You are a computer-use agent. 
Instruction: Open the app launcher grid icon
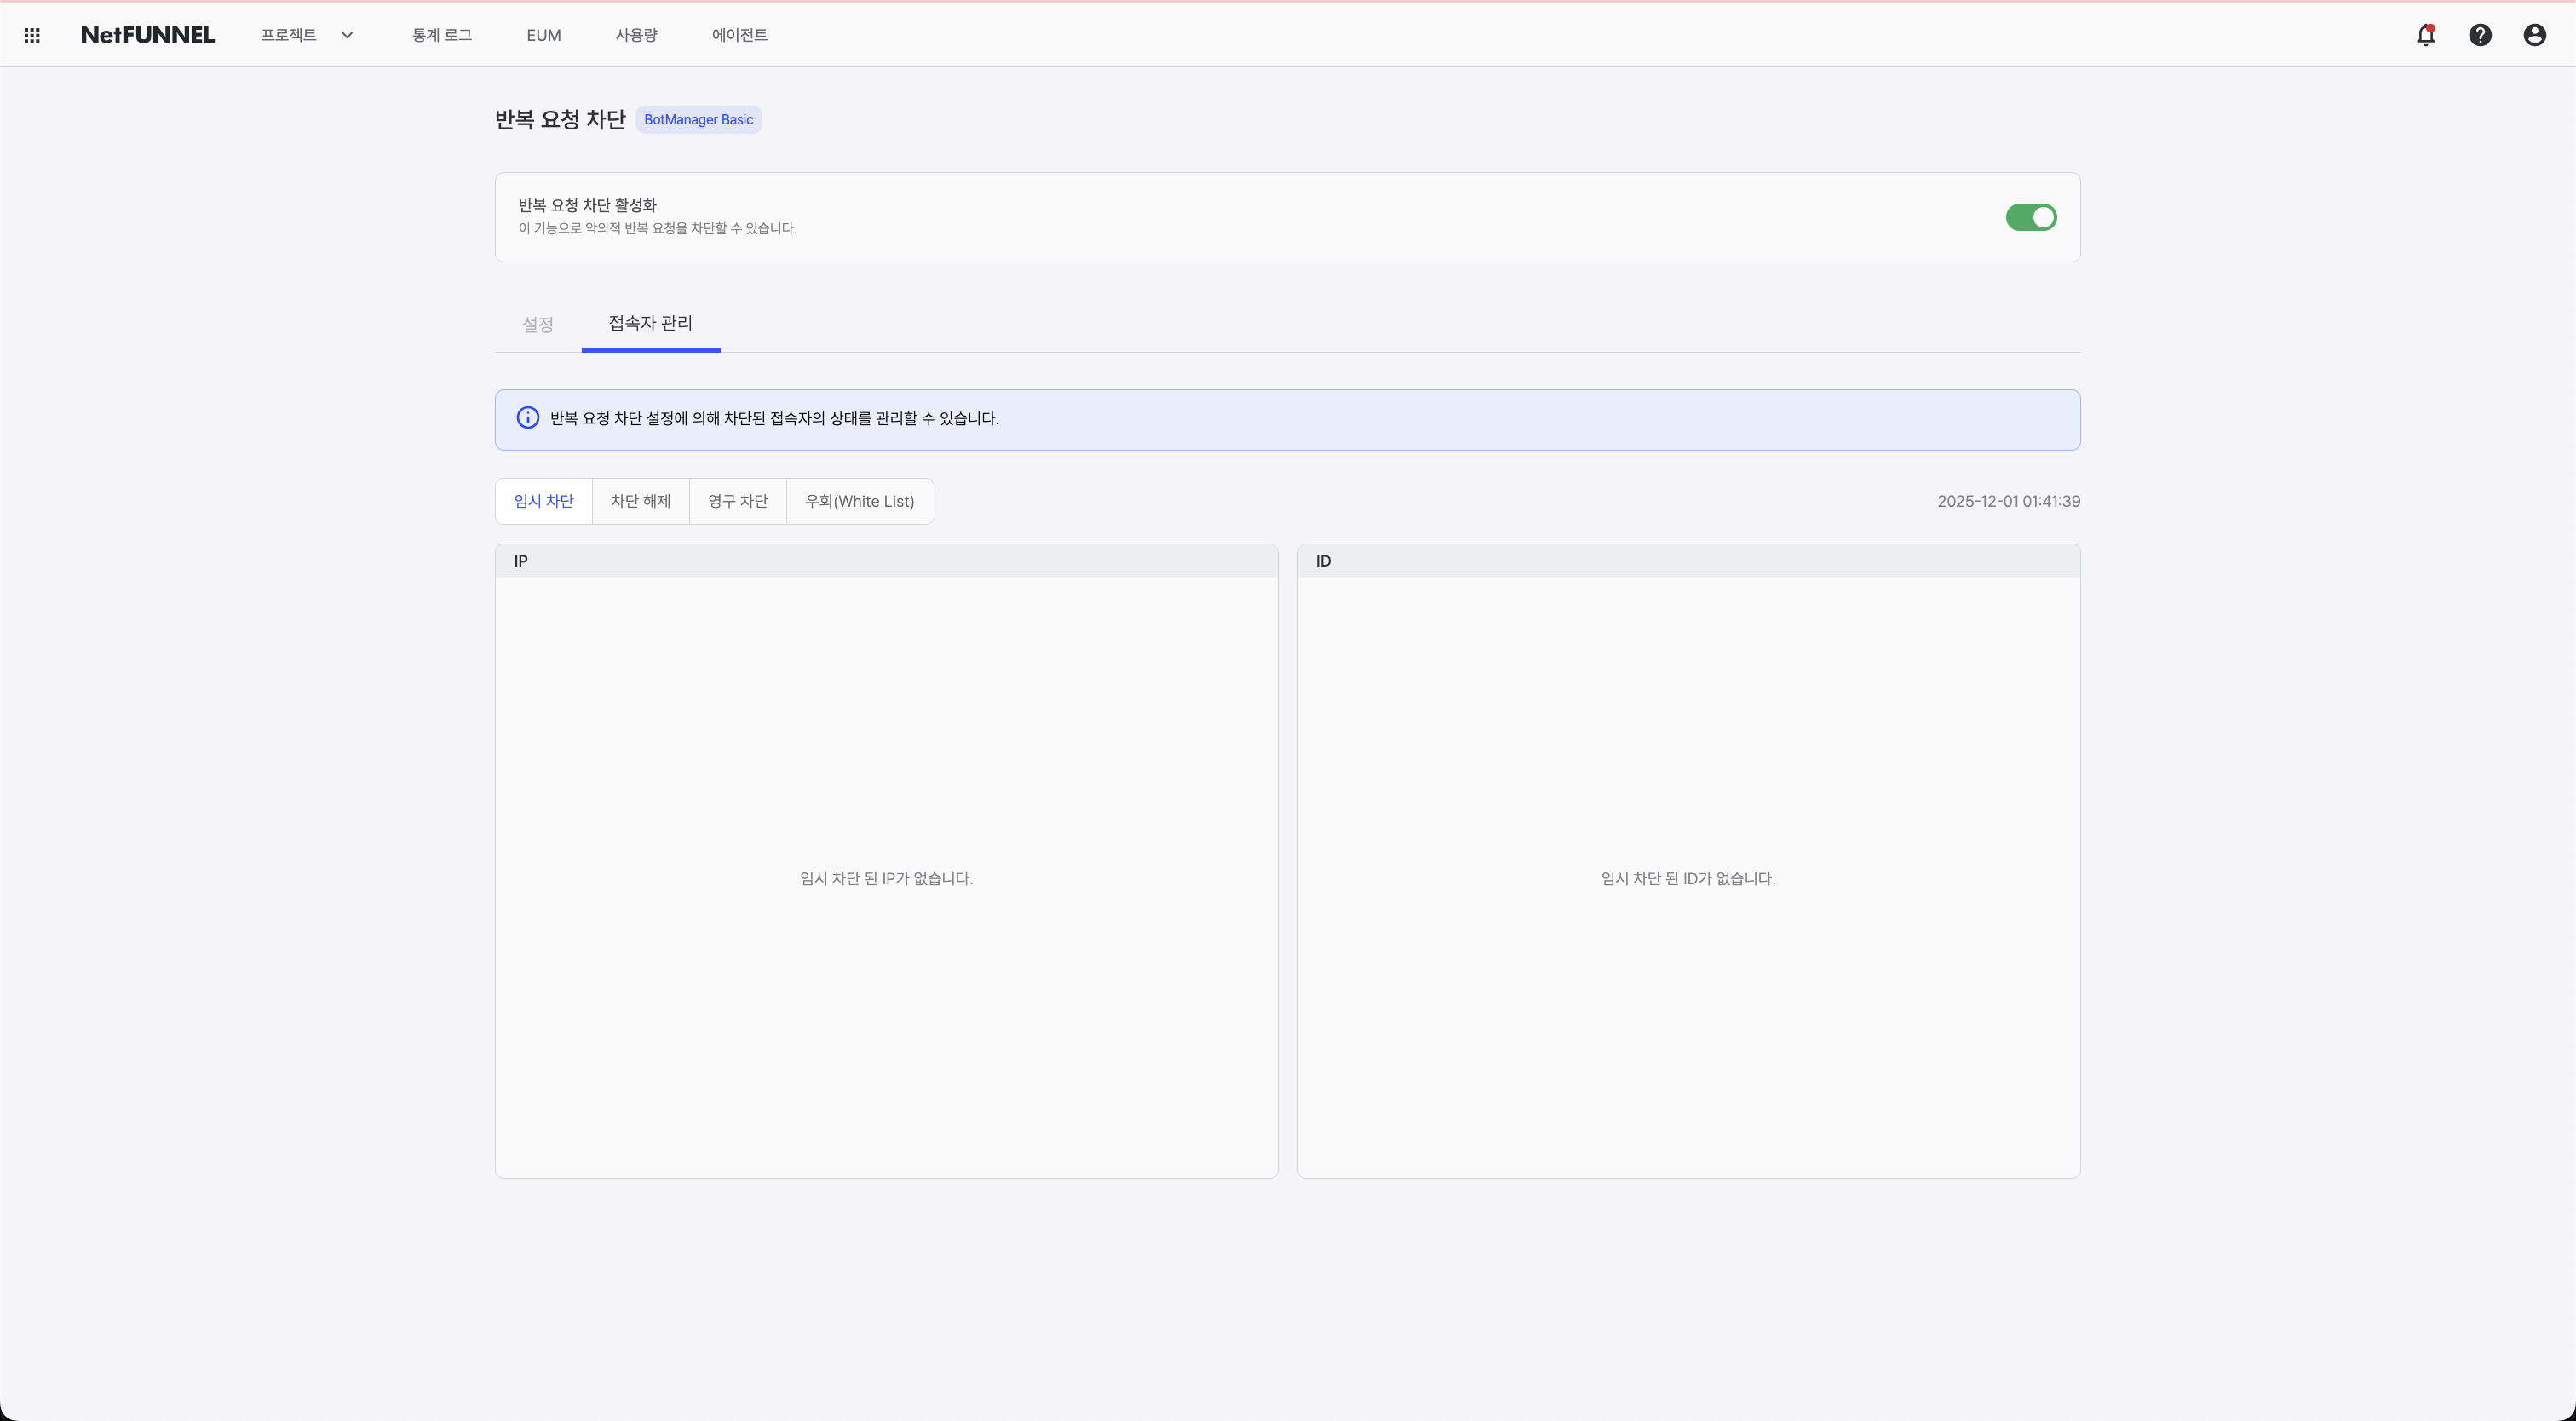[x=31, y=34]
